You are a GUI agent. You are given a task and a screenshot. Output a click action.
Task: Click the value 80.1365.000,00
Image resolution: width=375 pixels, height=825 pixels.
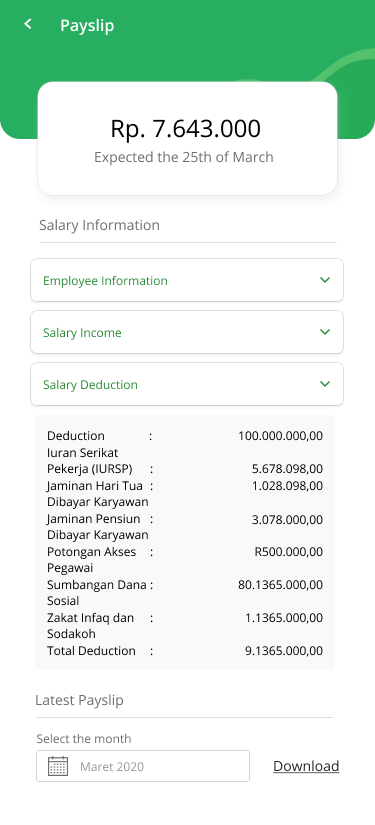(280, 585)
